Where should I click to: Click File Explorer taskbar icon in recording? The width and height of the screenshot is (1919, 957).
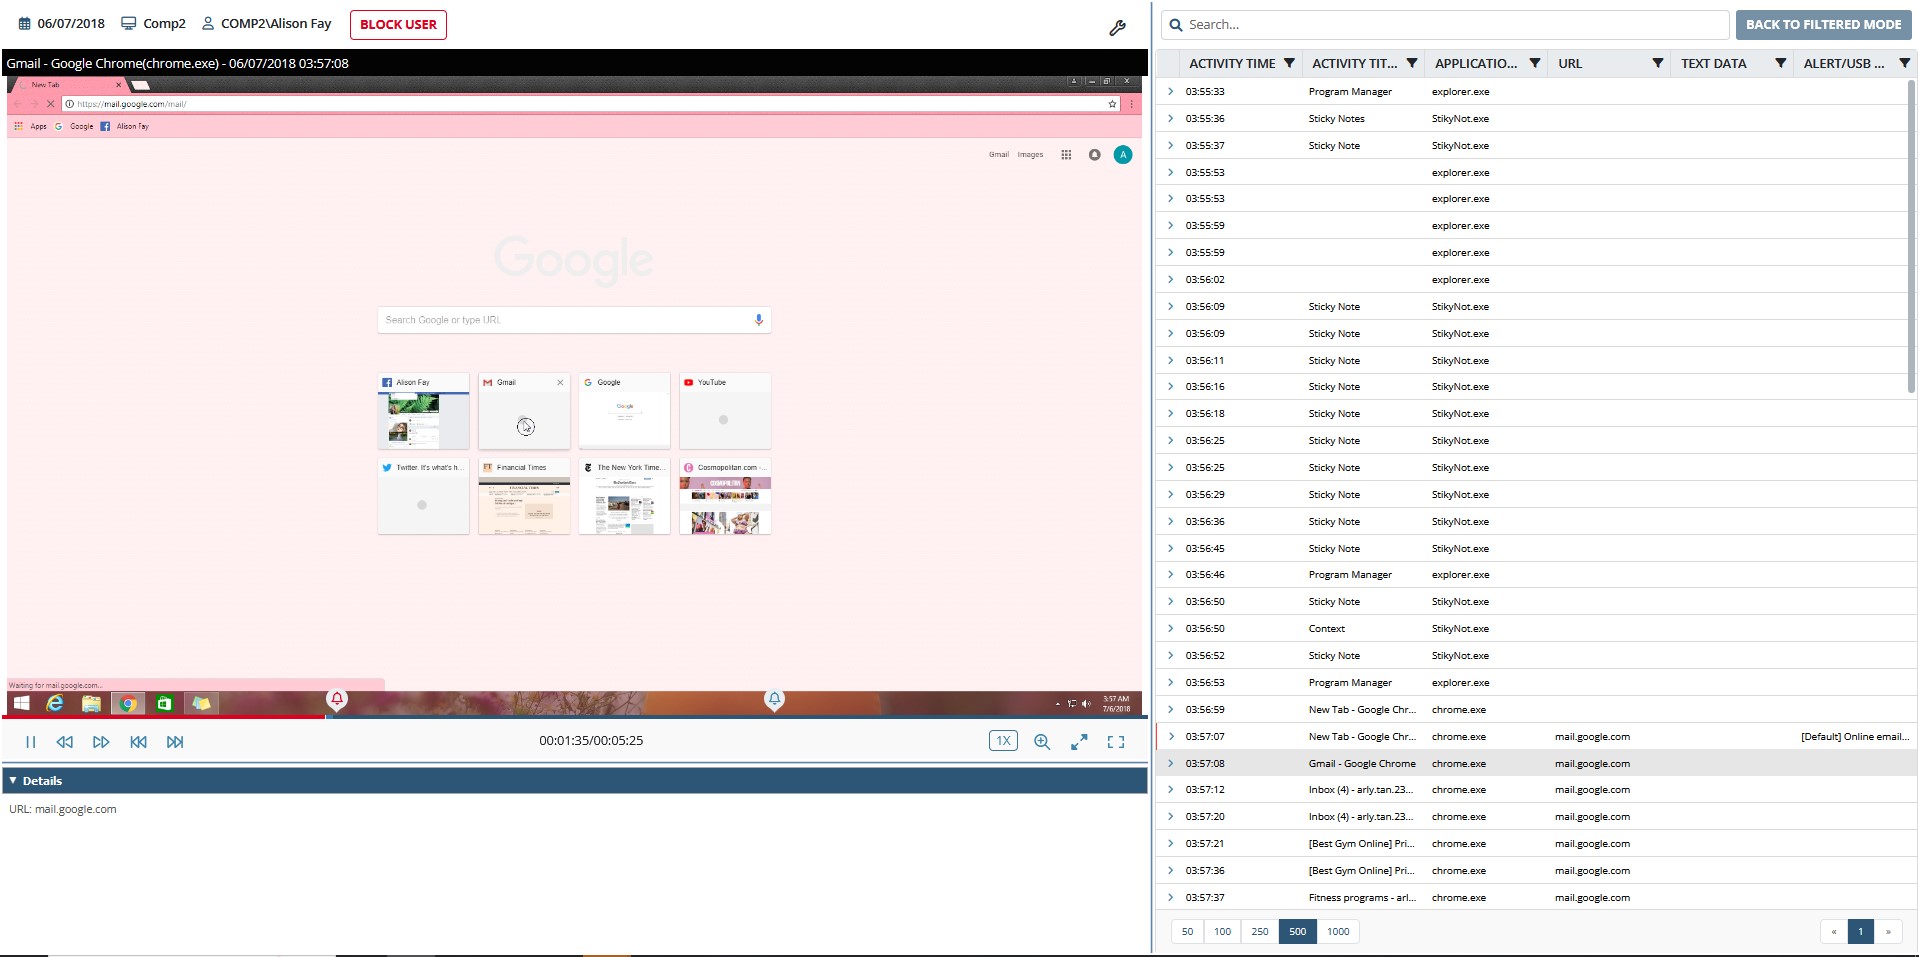(x=91, y=703)
